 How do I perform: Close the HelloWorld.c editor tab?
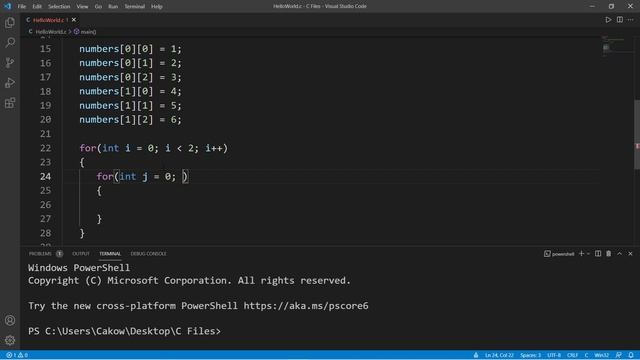tap(74, 20)
